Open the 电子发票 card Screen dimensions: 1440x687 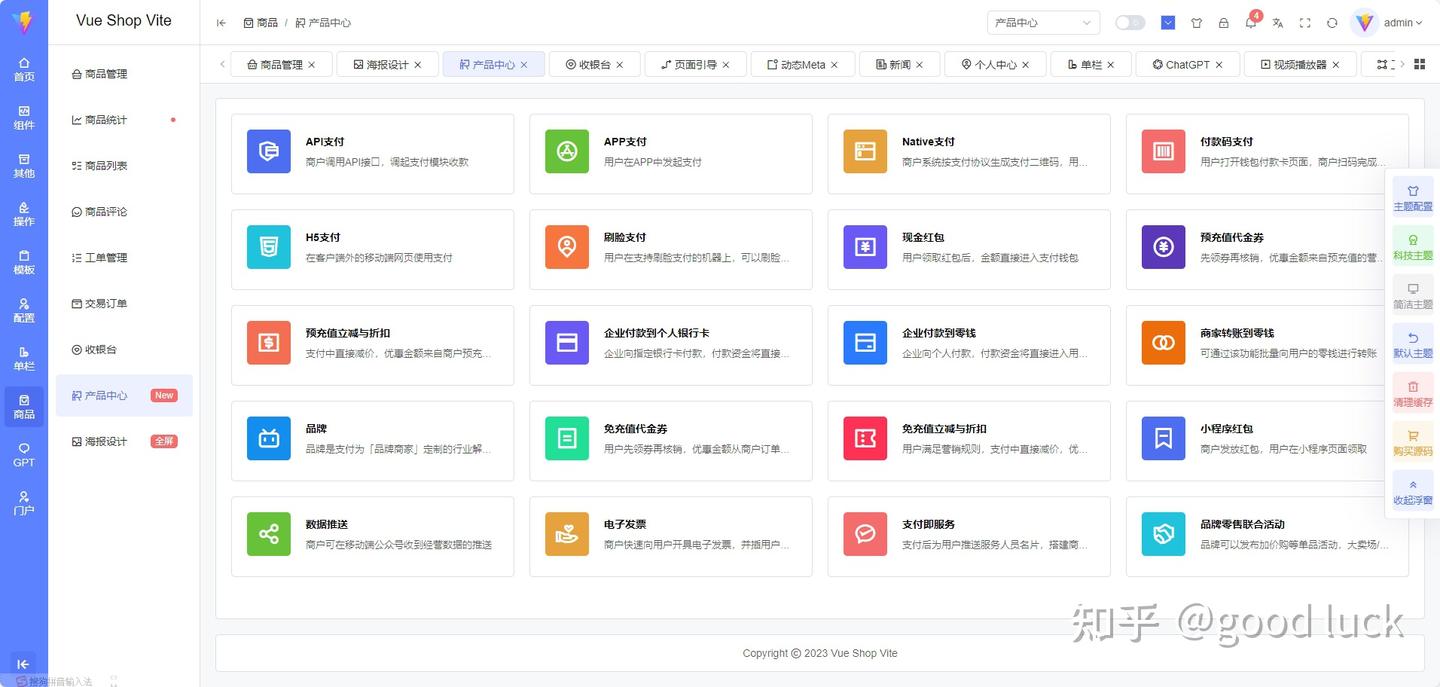pos(671,536)
